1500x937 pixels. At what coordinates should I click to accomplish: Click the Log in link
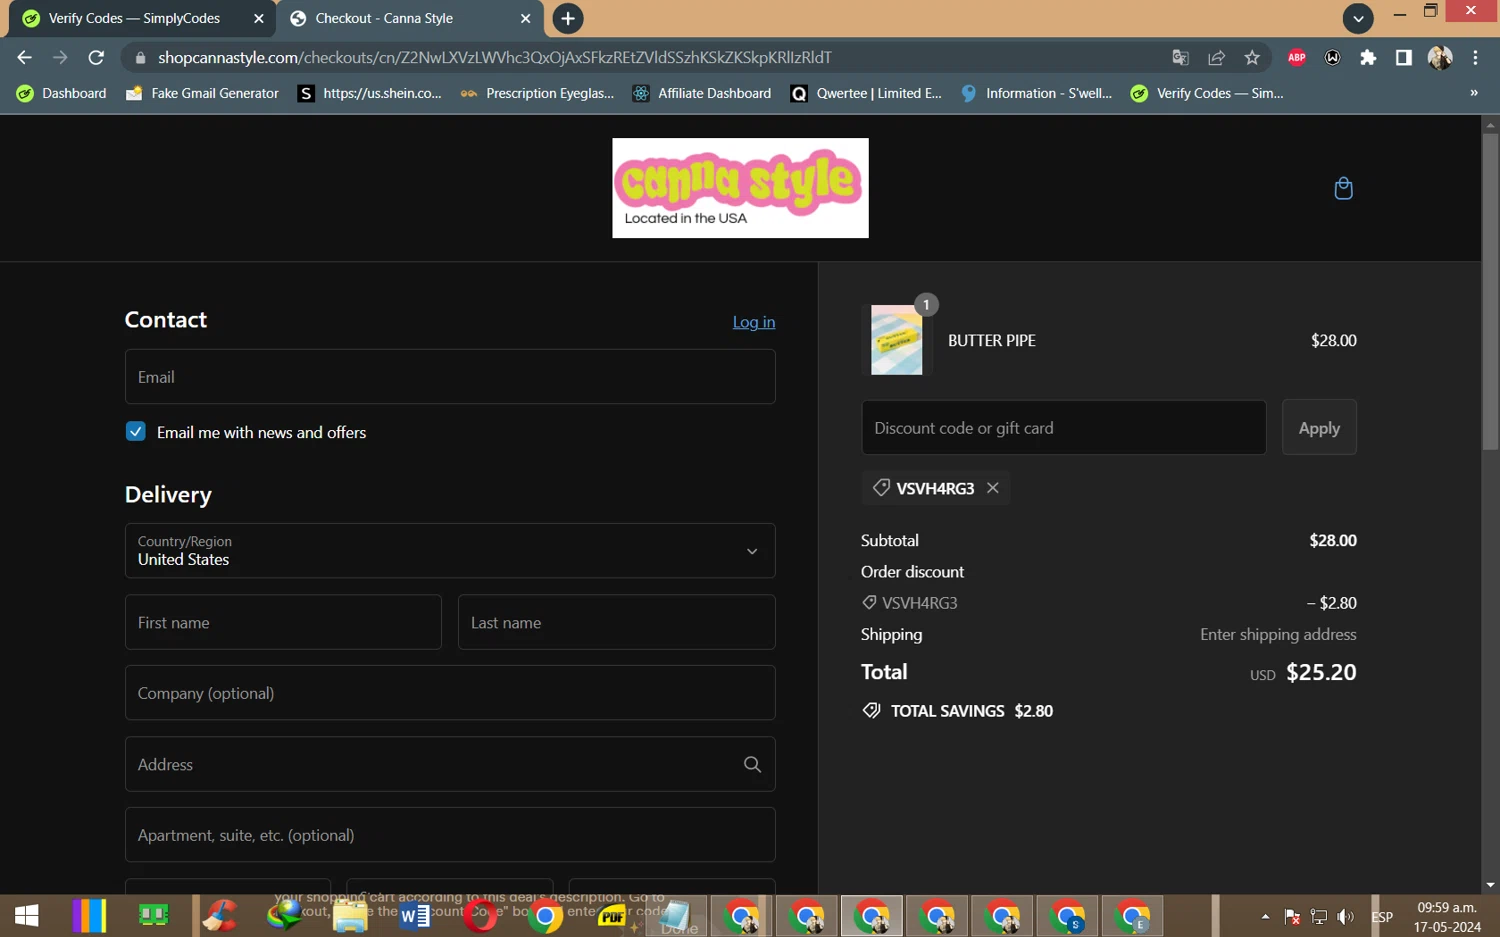pos(754,322)
